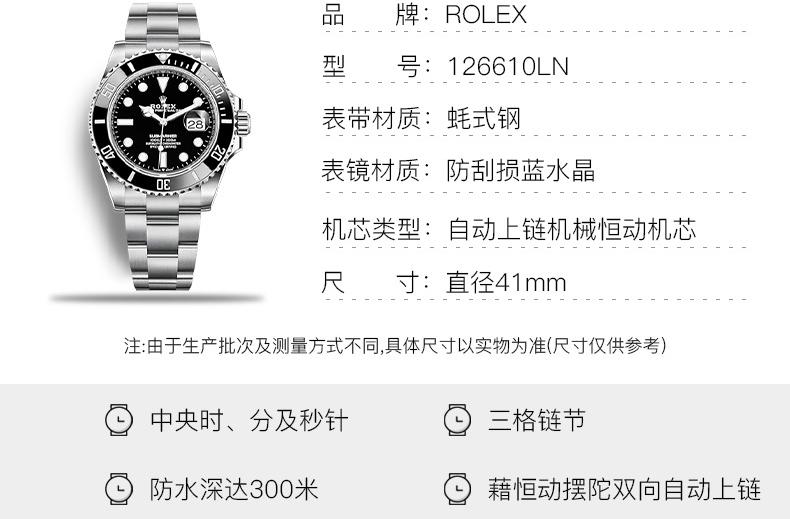Click the watch icon beside 防水深达300米

click(x=119, y=489)
